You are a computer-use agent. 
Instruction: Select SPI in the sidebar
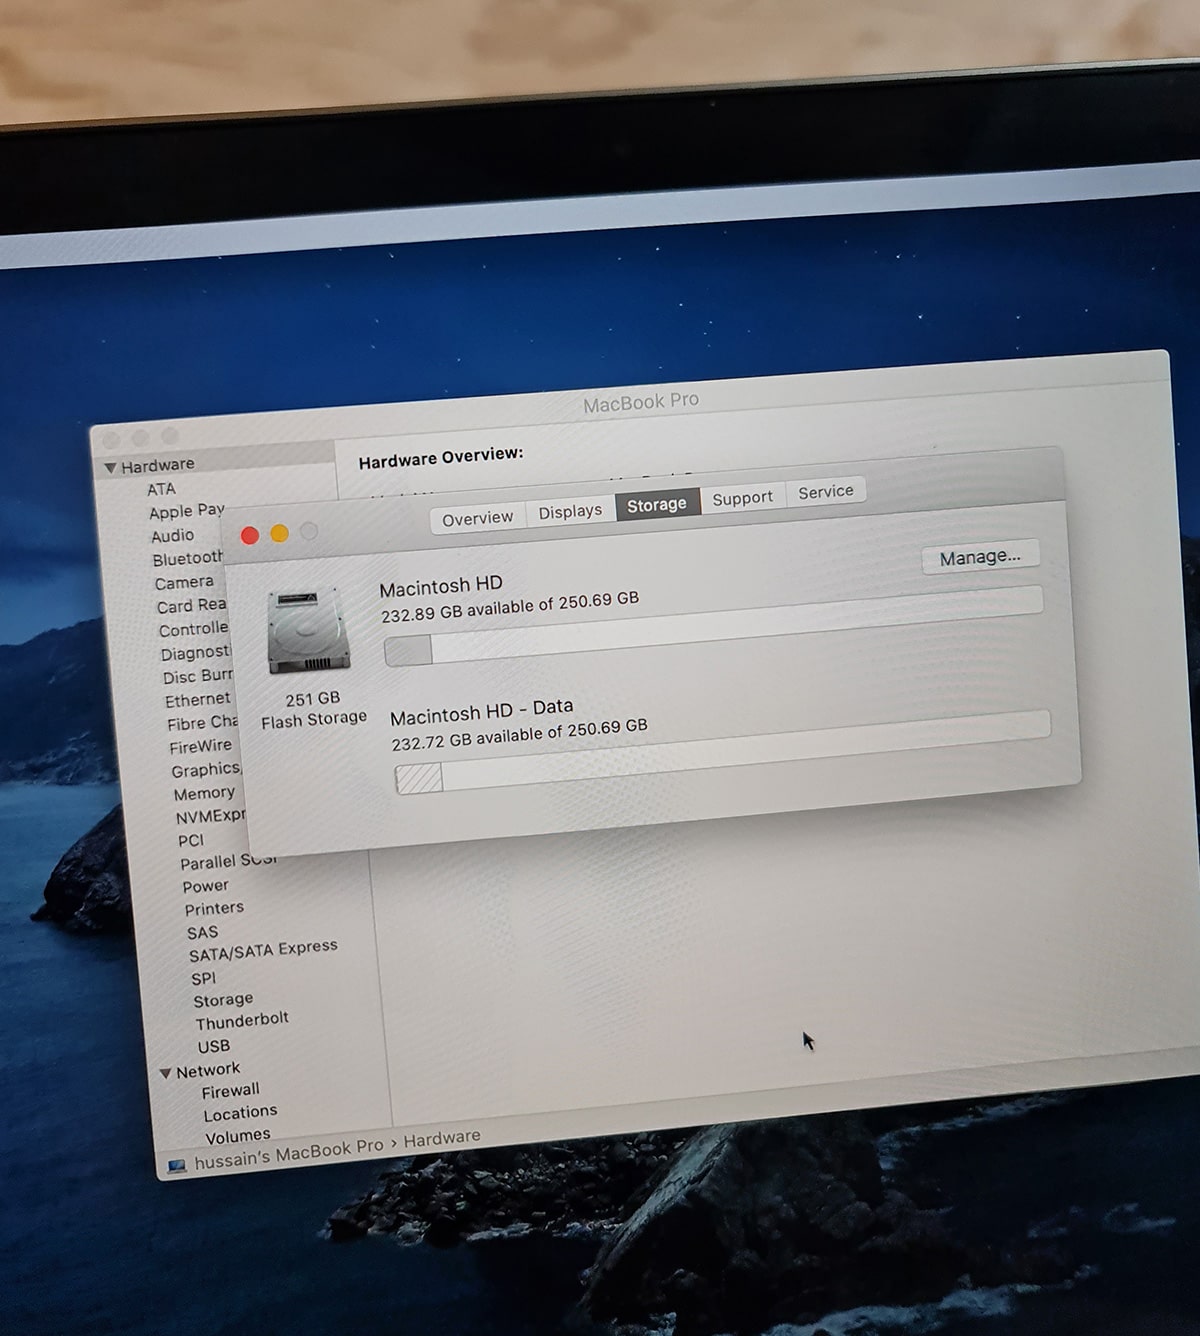tap(203, 979)
